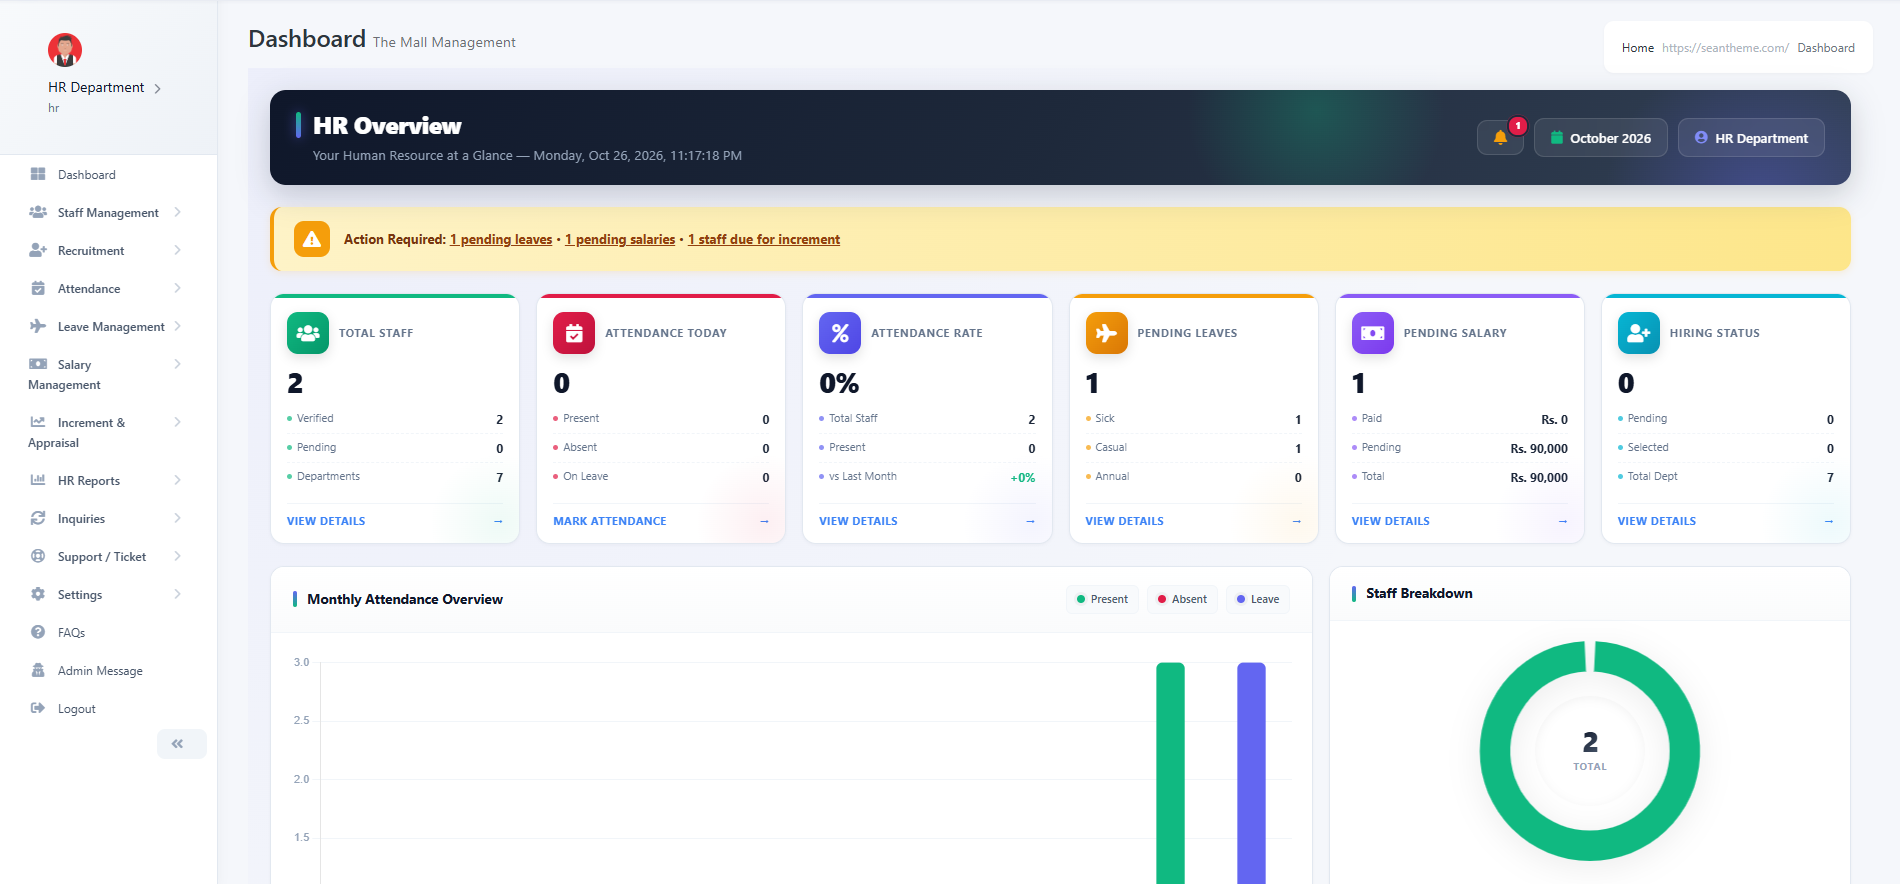Click Mark Attendance link

coord(610,521)
